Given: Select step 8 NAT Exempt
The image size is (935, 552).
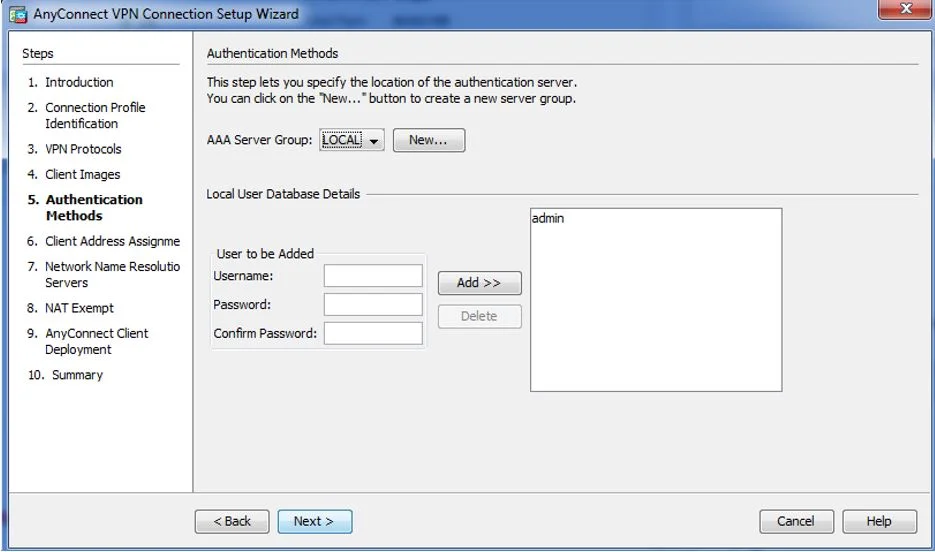Looking at the screenshot, I should tap(70, 308).
